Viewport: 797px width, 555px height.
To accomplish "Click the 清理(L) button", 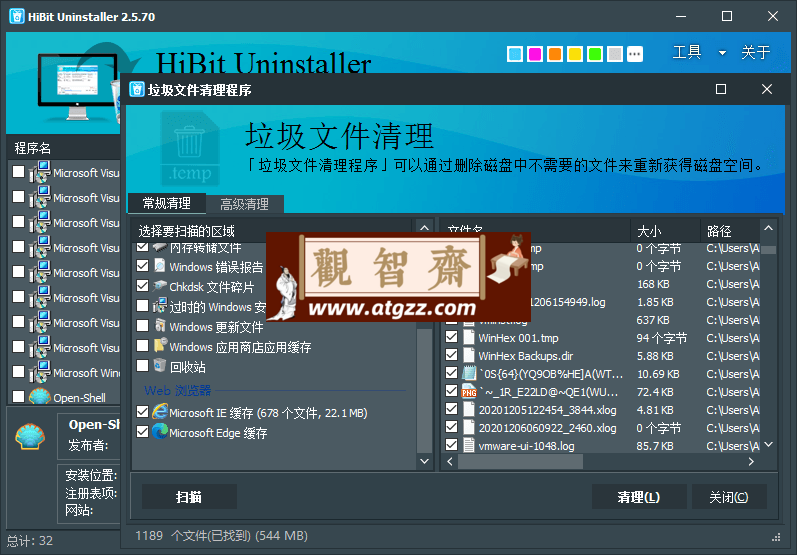I will 639,497.
